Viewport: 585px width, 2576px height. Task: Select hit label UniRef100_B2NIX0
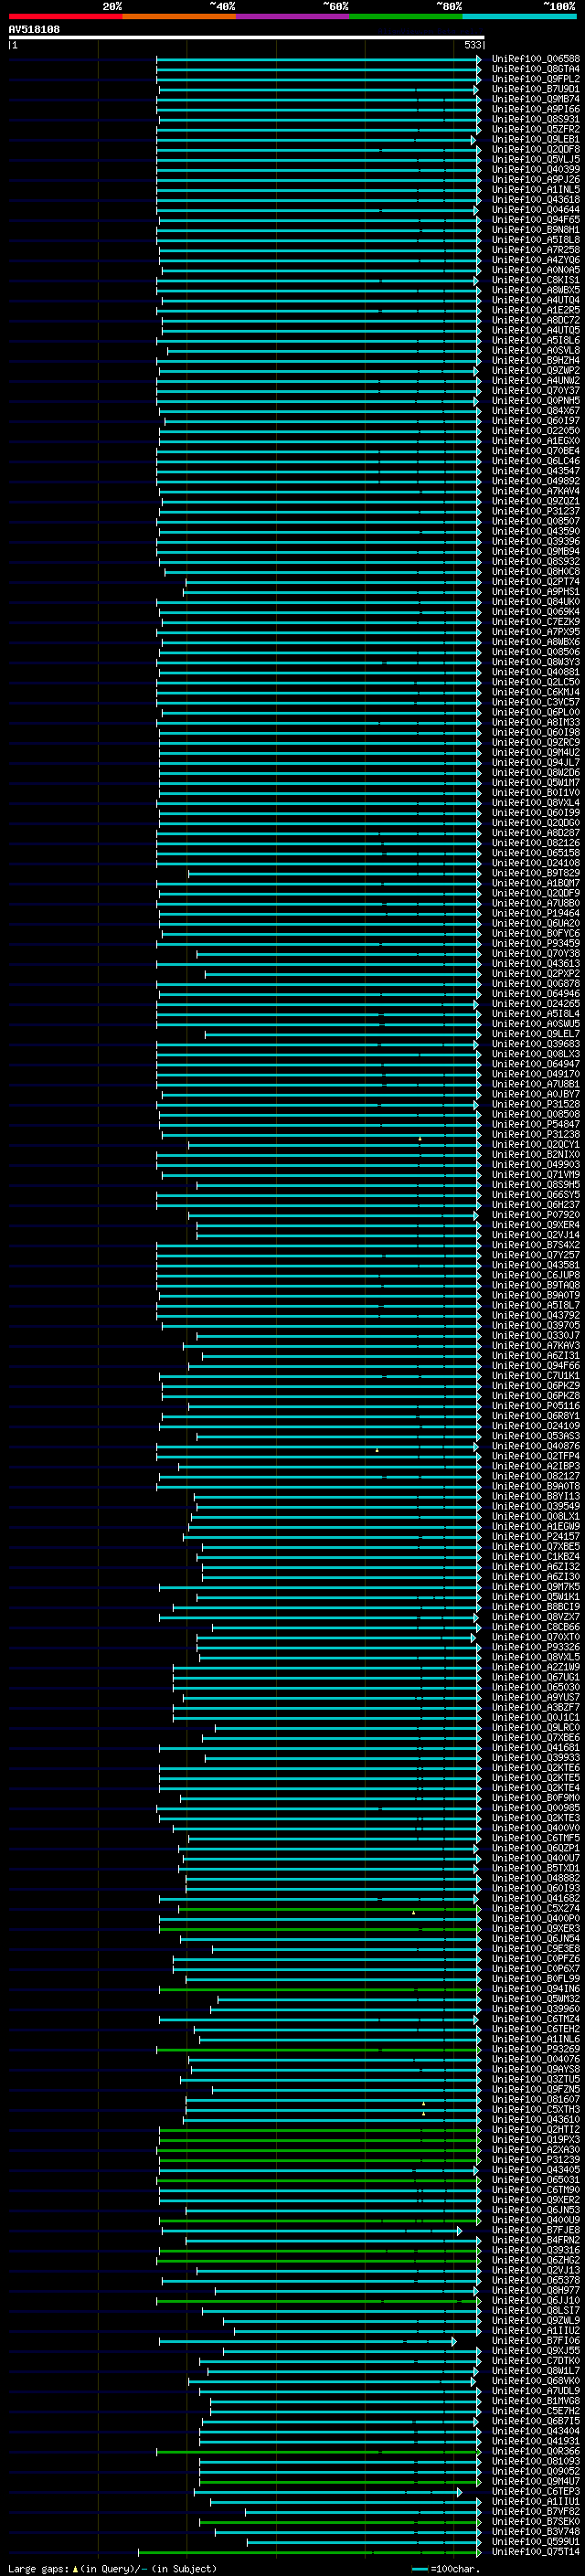pos(536,1155)
